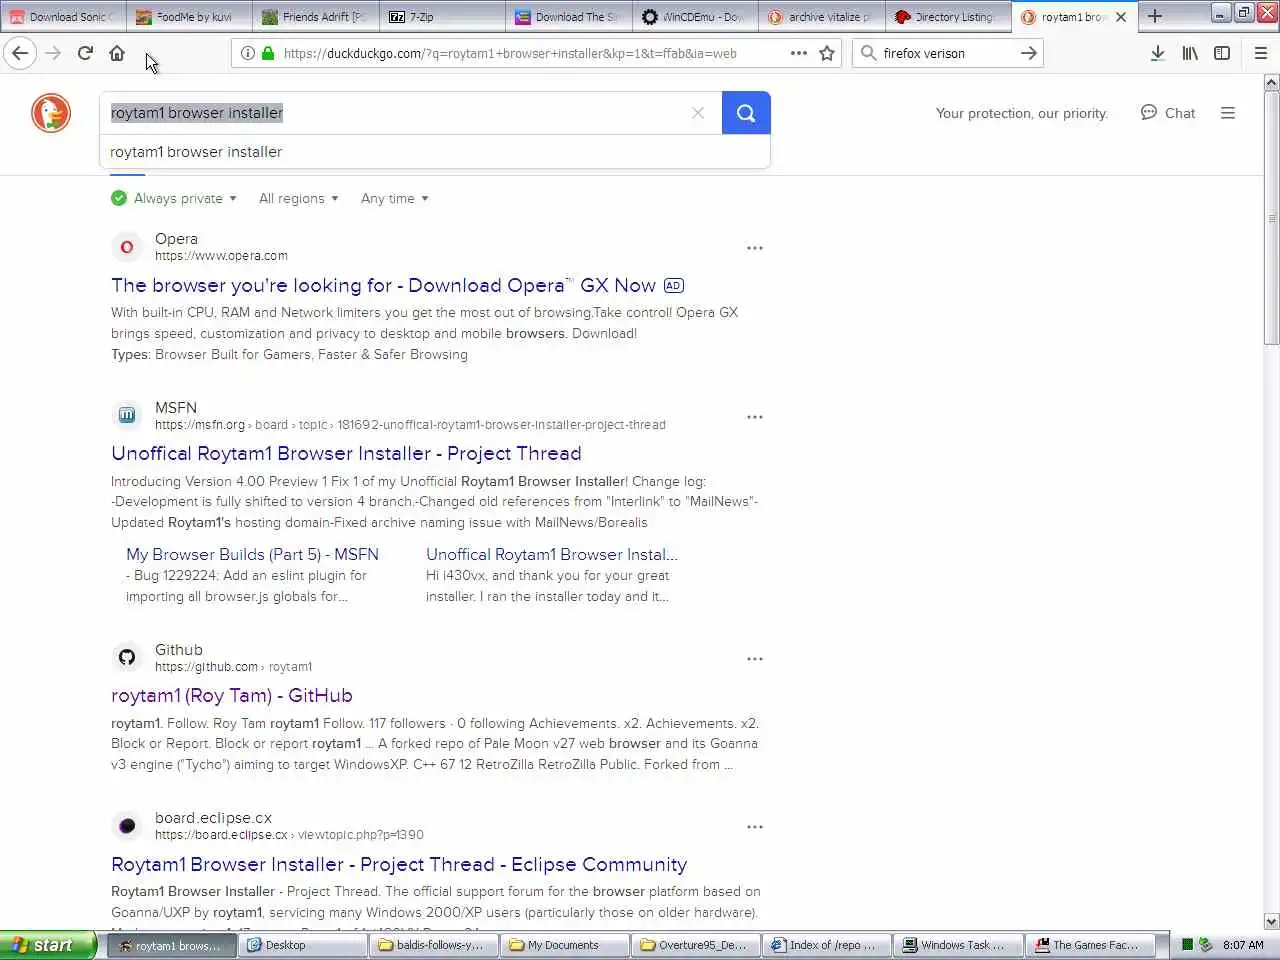Click the page vertical scrollbar thumb
1280x960 pixels.
click(1272, 218)
